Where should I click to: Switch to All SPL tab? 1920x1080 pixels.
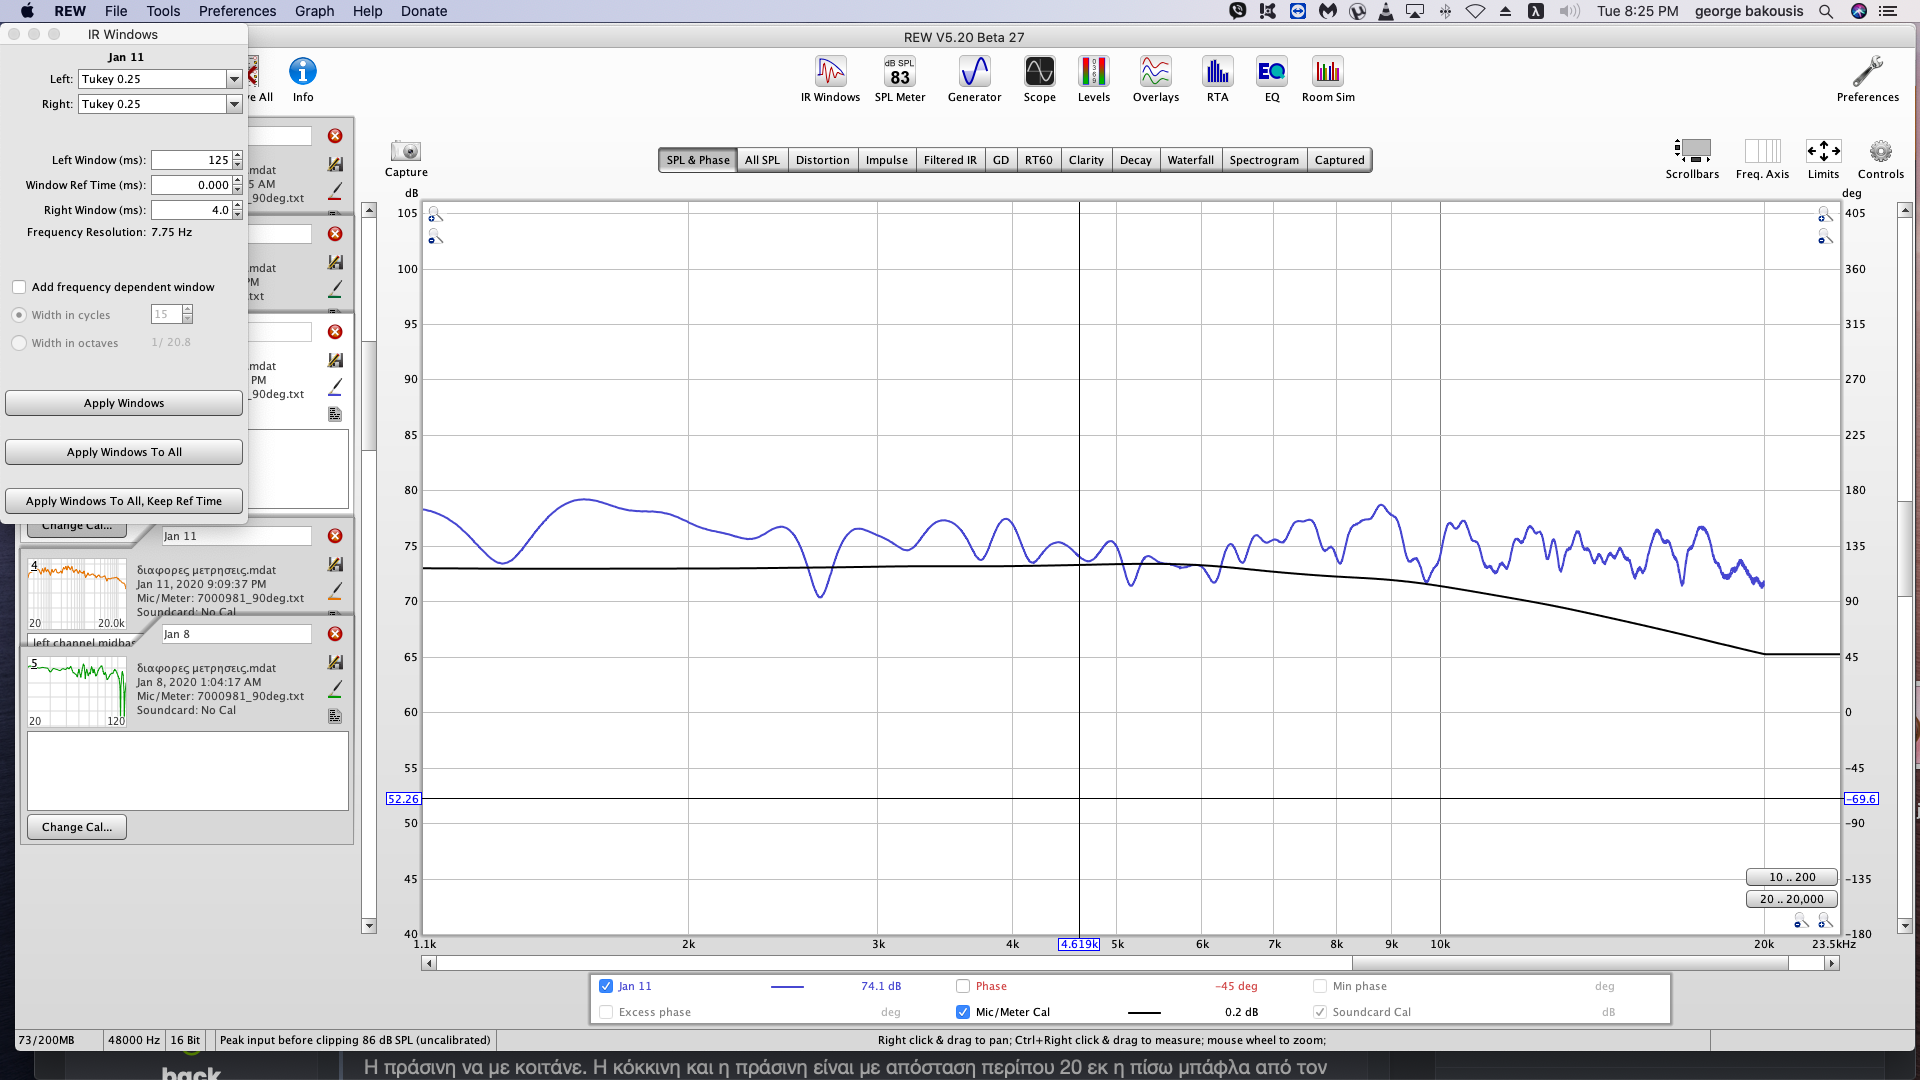(762, 160)
